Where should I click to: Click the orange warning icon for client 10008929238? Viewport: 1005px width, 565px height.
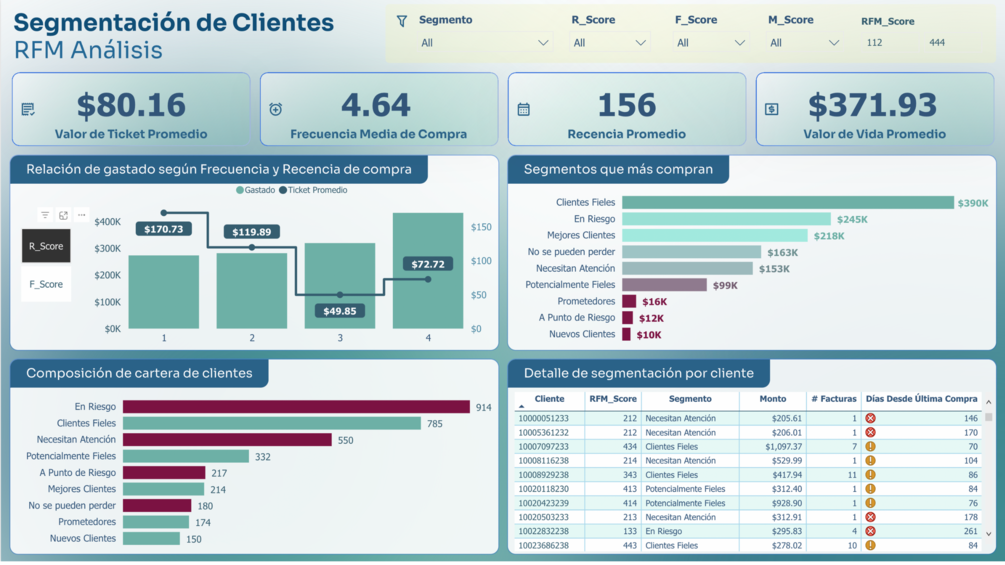tap(870, 475)
